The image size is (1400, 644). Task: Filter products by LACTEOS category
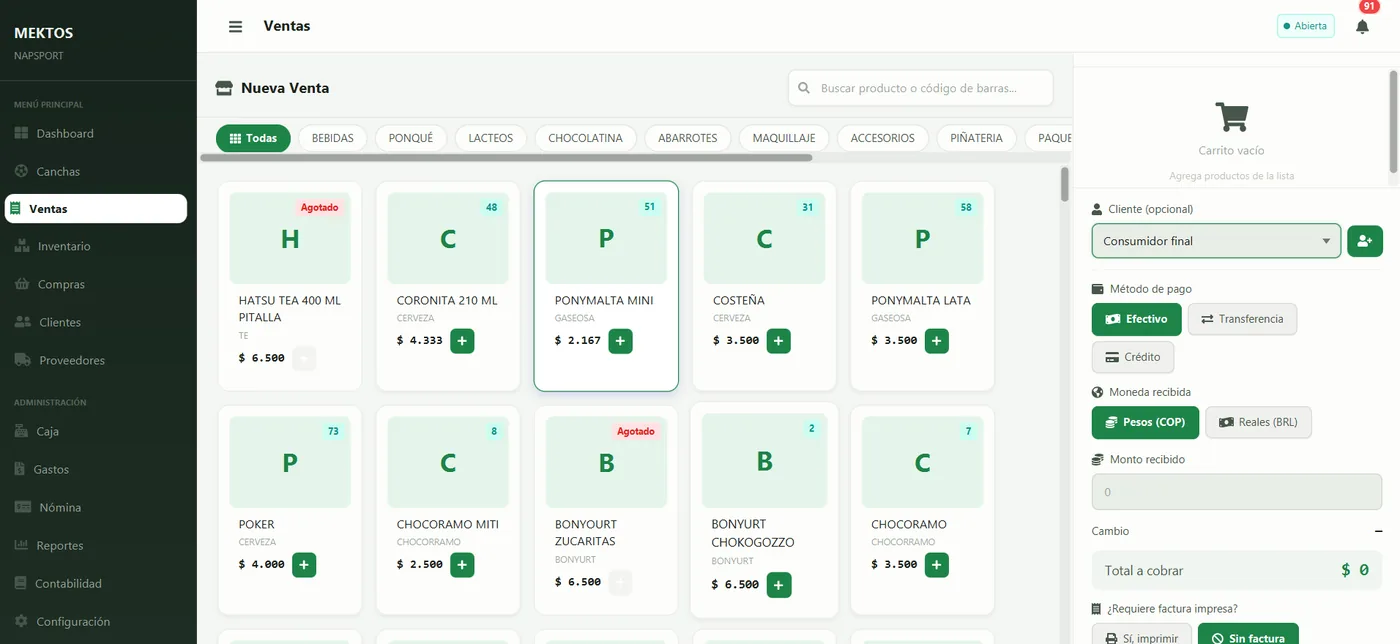491,138
